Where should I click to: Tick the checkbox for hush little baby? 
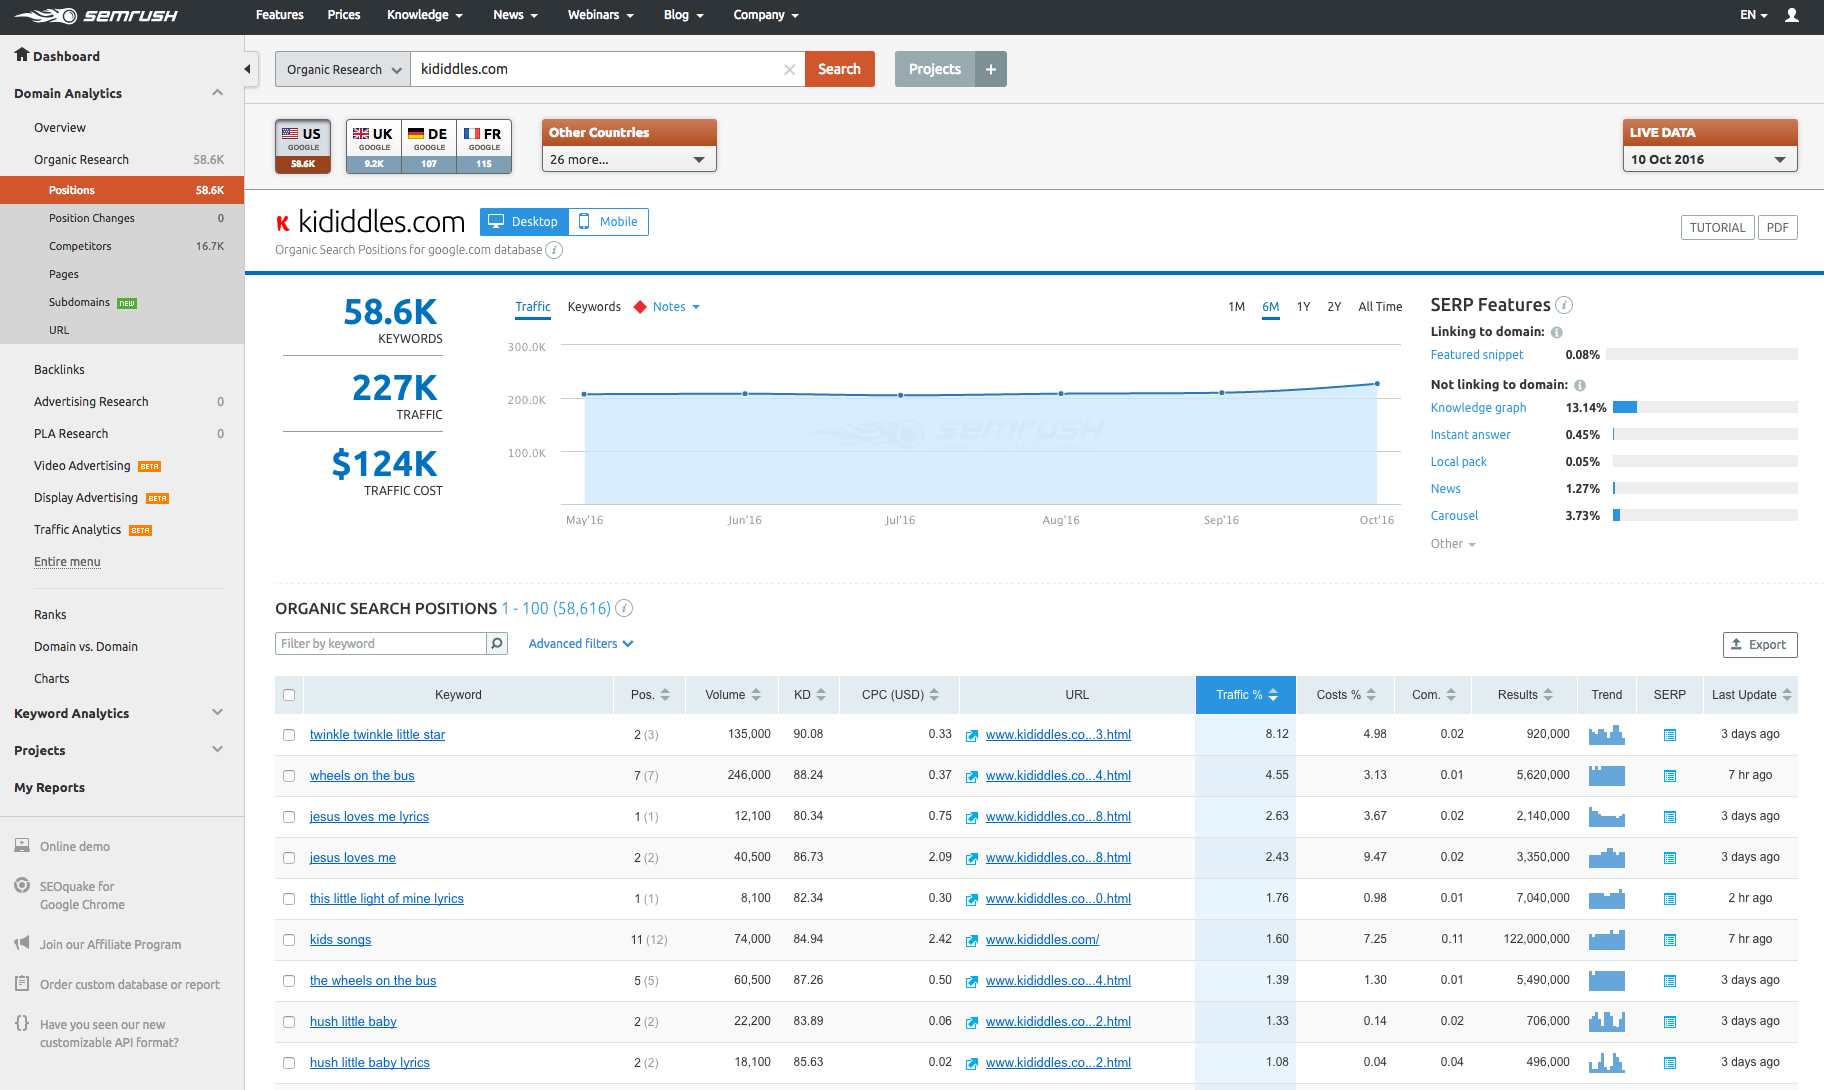[289, 1022]
